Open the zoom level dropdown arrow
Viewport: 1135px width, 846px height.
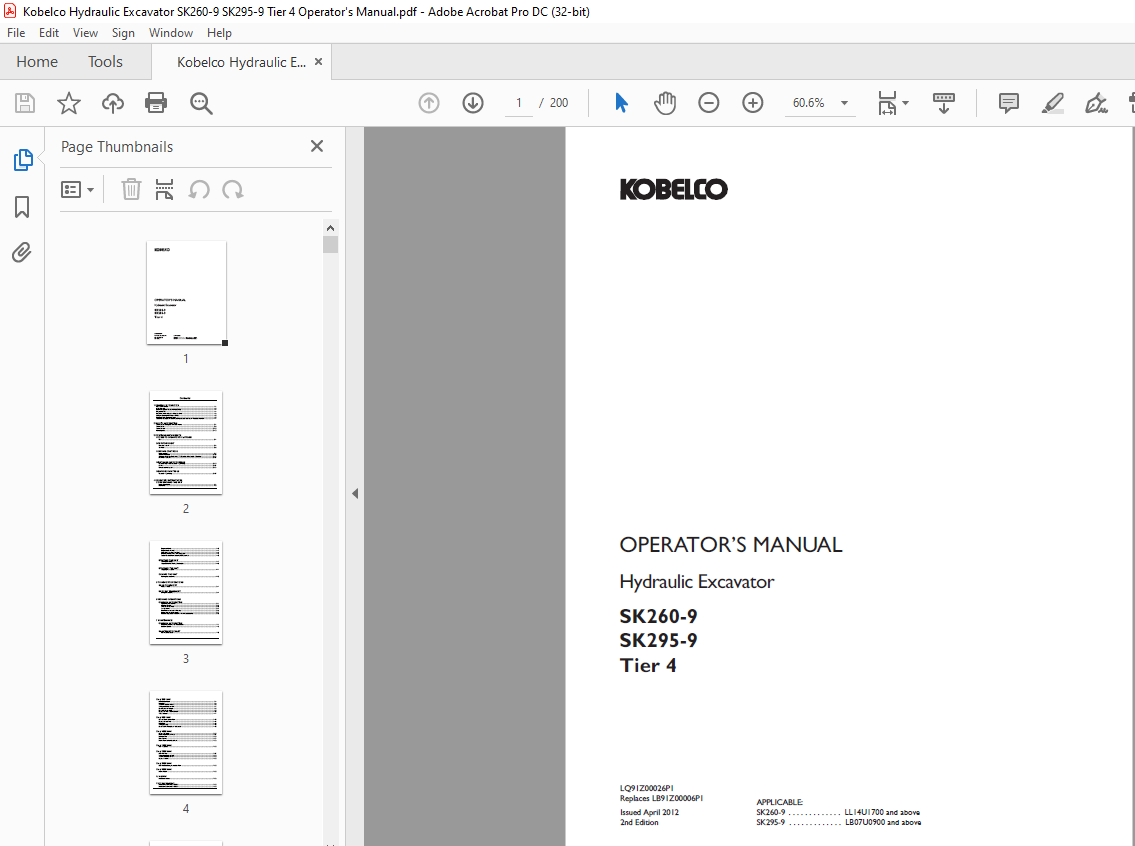[844, 103]
